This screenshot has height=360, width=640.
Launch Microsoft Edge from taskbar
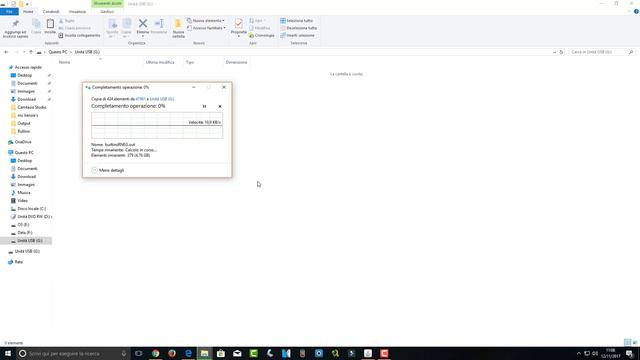188,353
